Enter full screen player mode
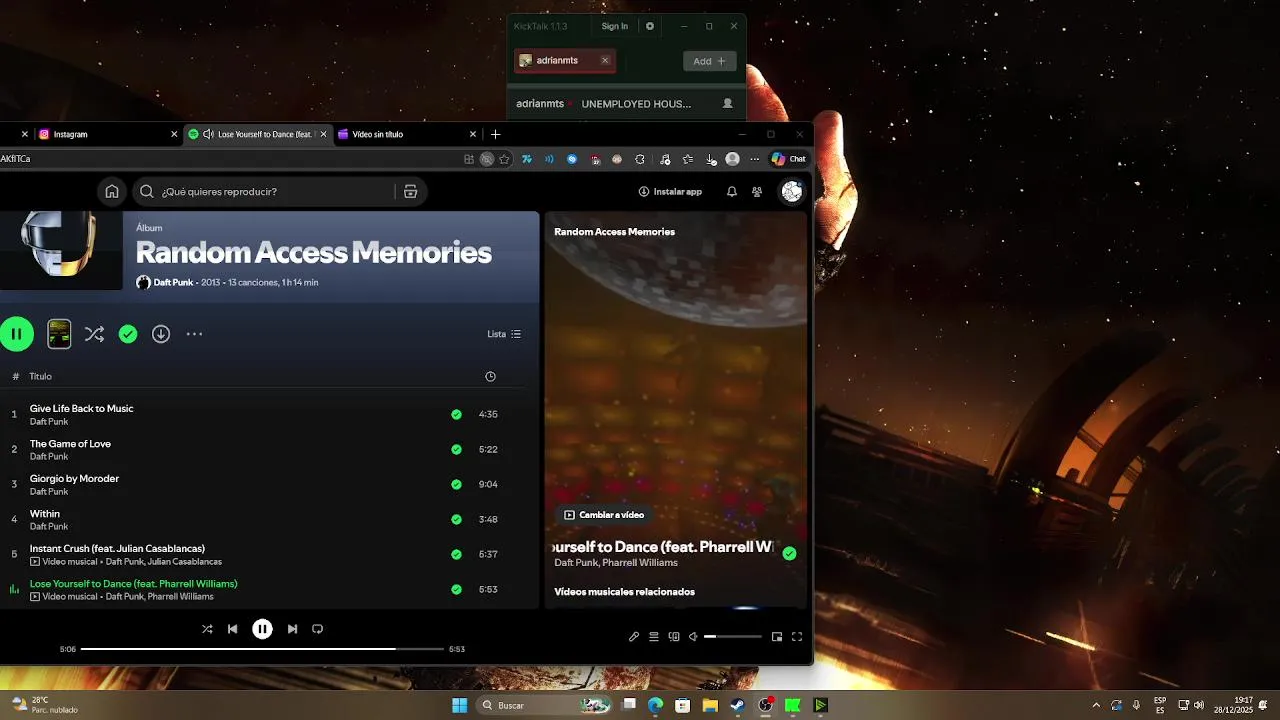The width and height of the screenshot is (1280, 720). tap(797, 637)
